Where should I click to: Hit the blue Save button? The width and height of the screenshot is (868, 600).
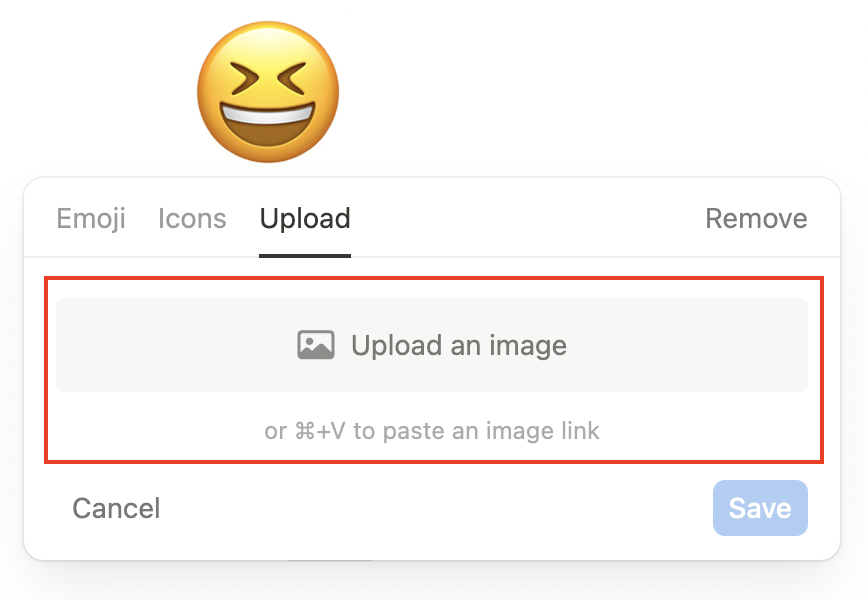[x=759, y=508]
